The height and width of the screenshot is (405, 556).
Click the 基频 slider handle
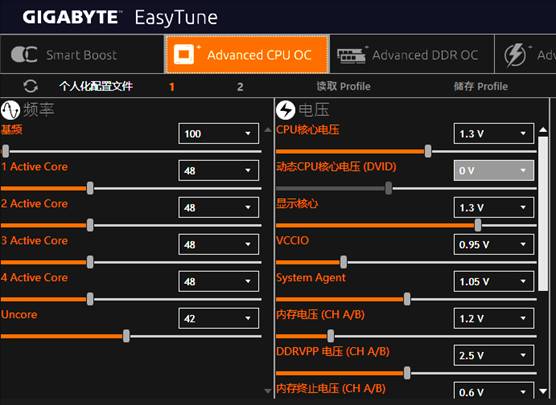pyautogui.click(x=5, y=151)
